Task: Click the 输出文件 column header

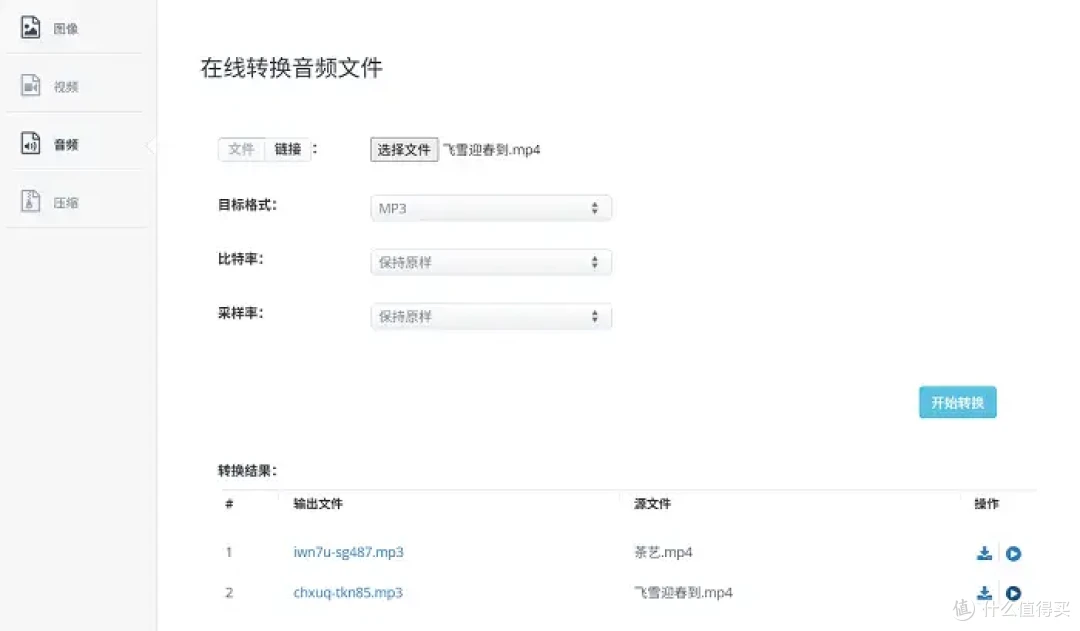Action: pos(318,504)
